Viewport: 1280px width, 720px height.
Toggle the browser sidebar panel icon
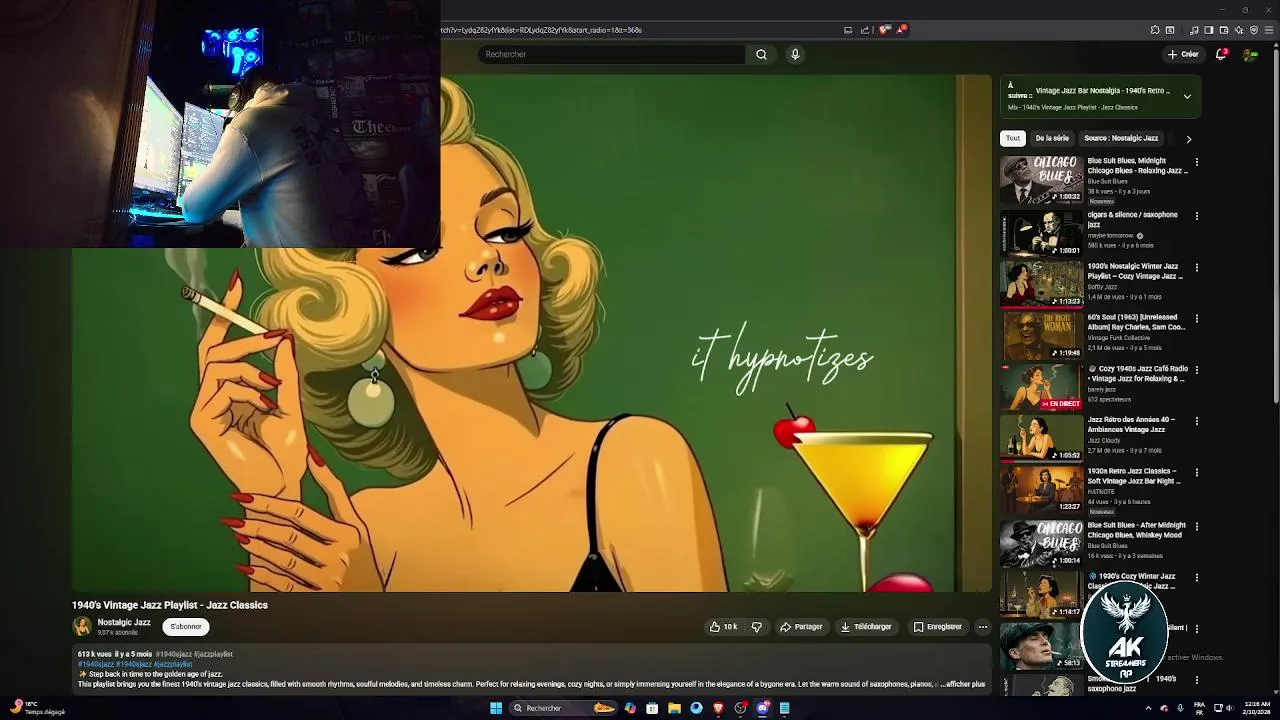[1208, 30]
